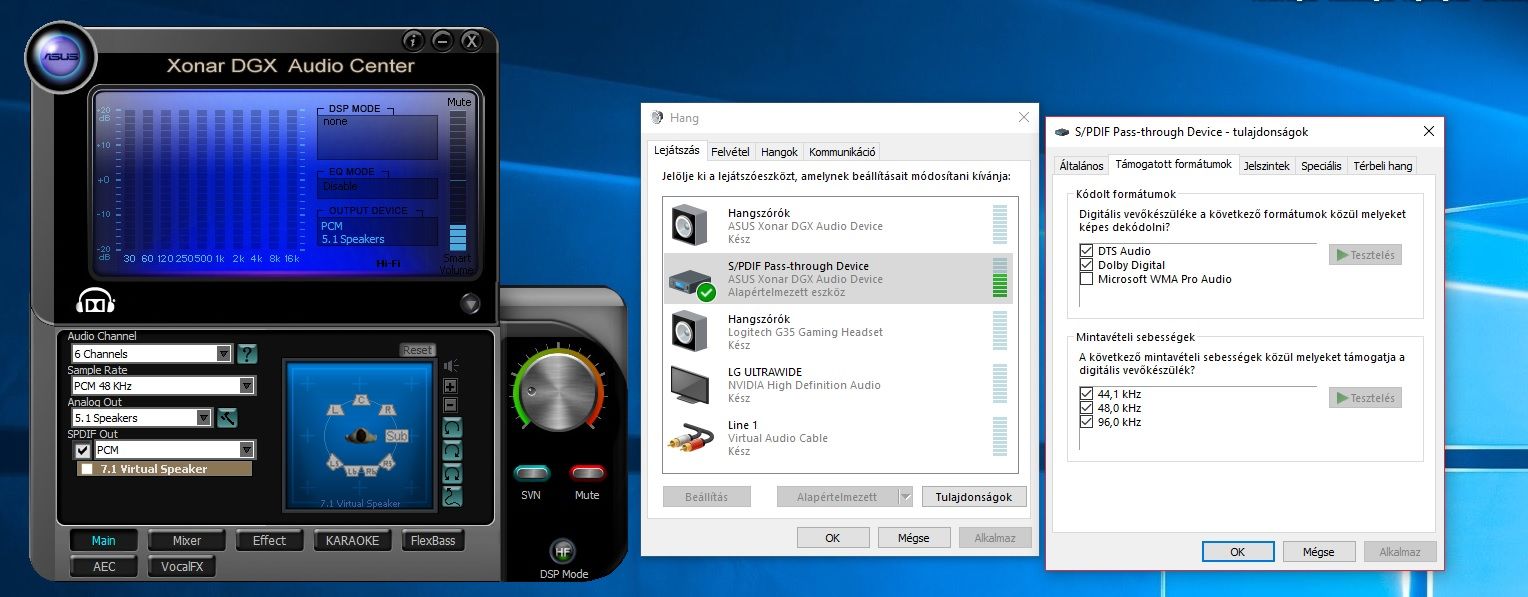Click the Line 1 RCA cable icon
1528x597 pixels.
tap(690, 438)
